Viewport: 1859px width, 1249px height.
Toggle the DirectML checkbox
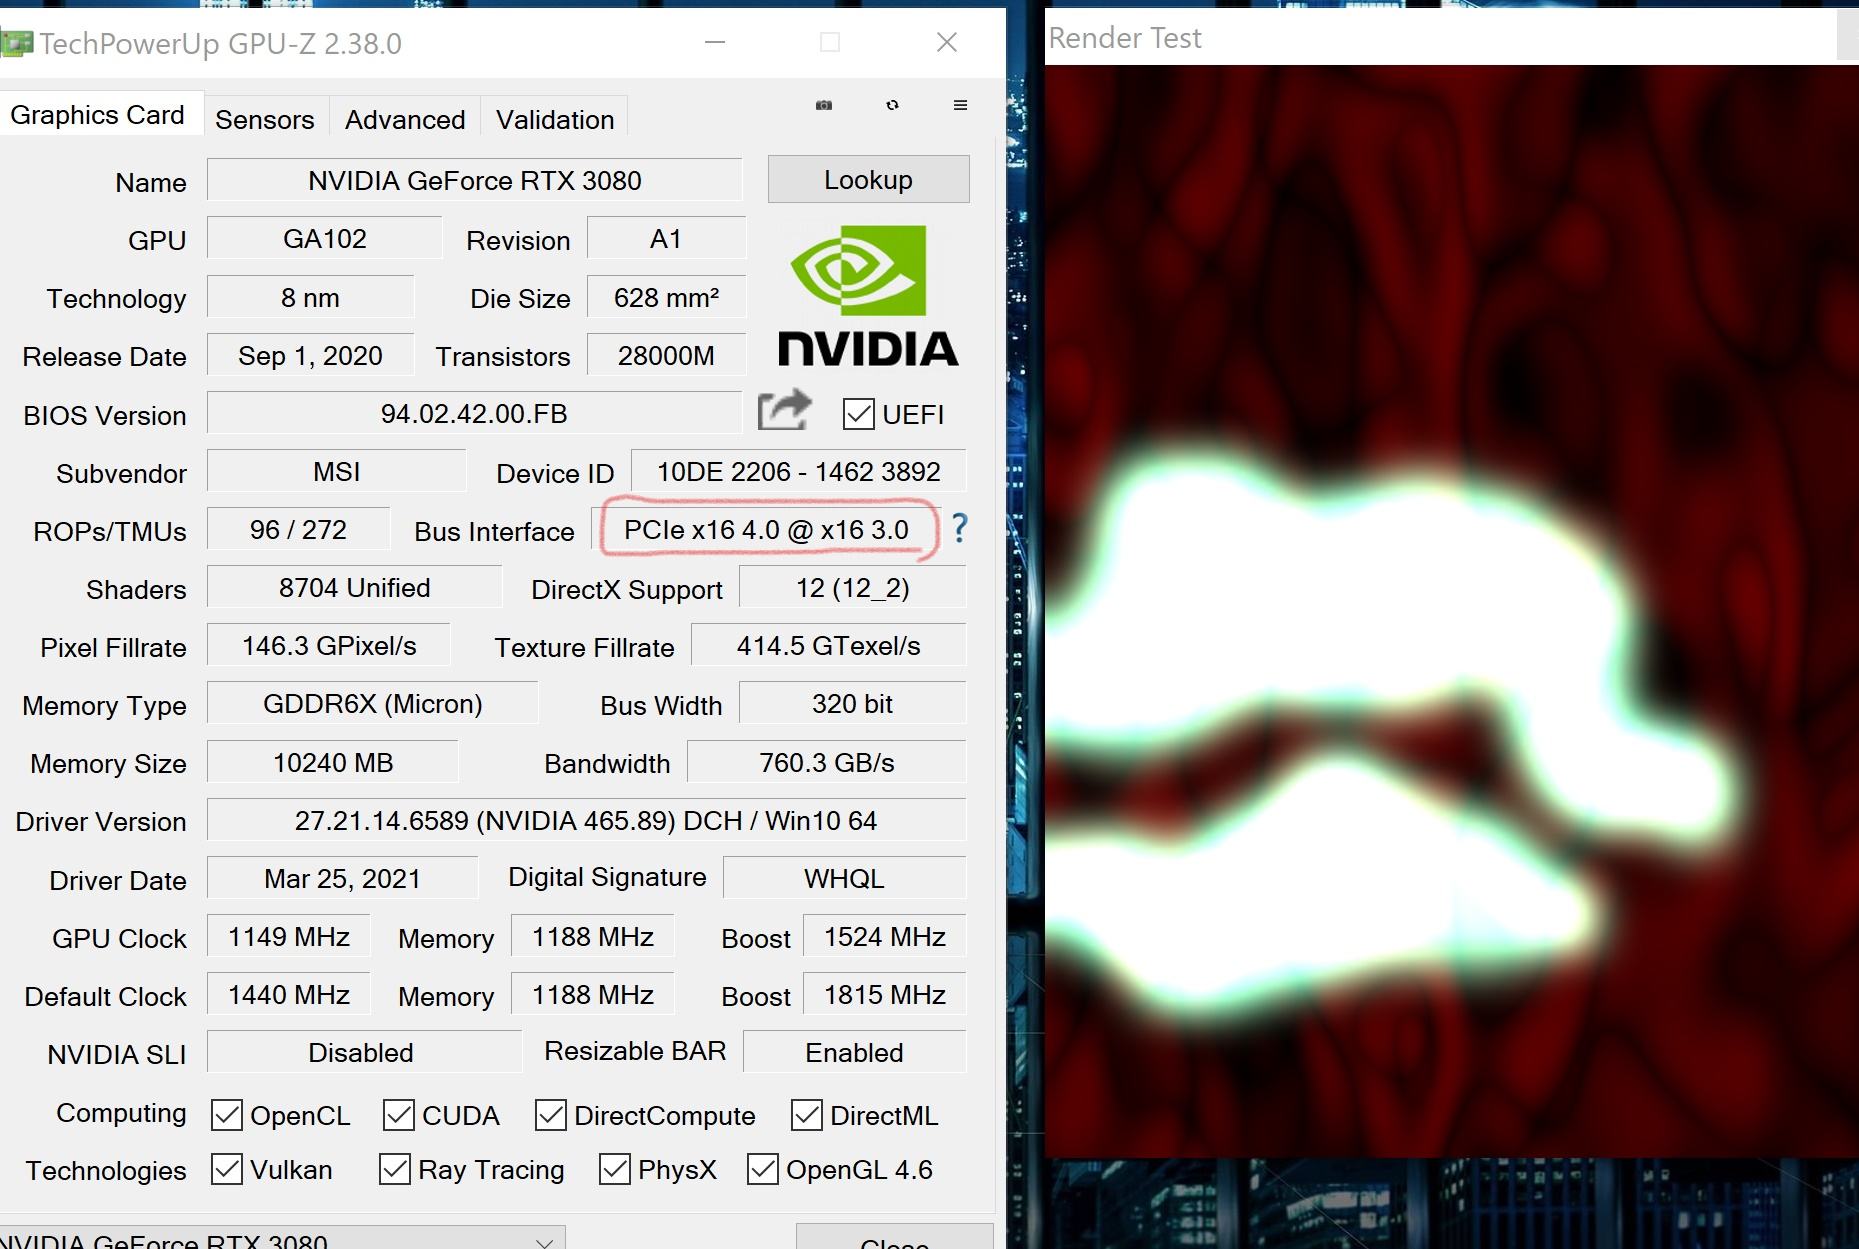coord(807,1115)
